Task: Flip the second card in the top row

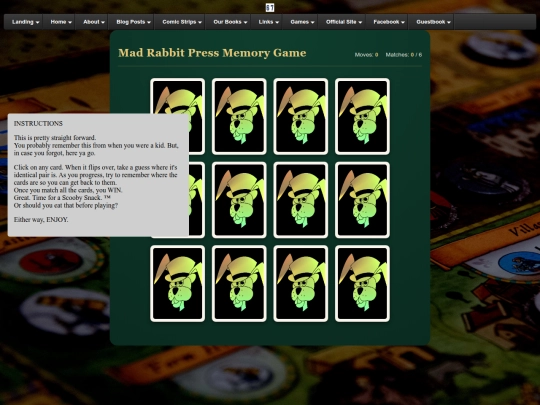Action: [x=239, y=116]
